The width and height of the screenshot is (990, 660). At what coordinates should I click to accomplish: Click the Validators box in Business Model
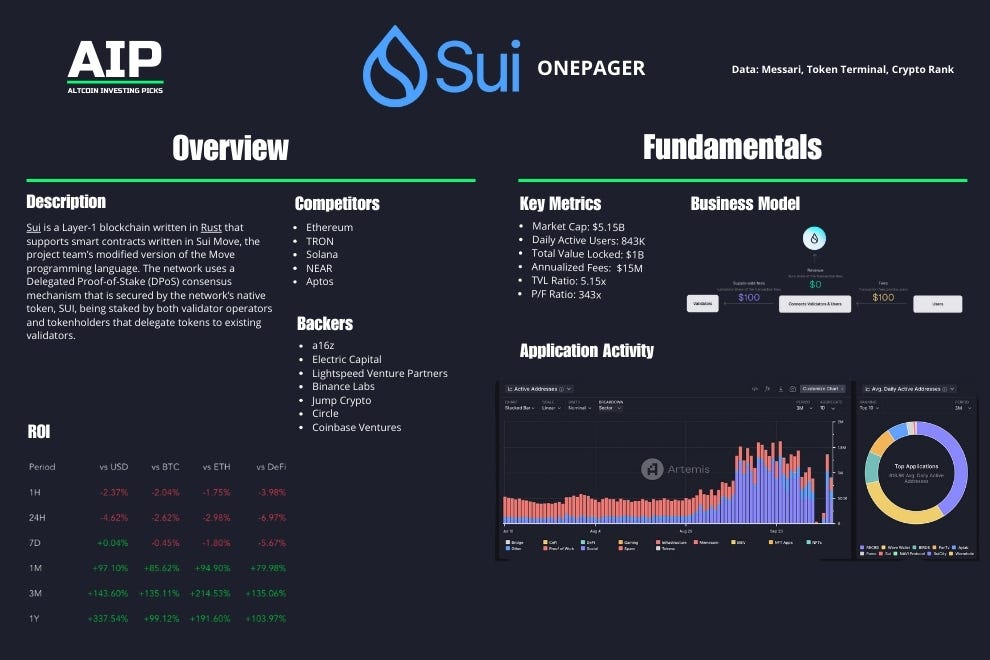click(702, 304)
